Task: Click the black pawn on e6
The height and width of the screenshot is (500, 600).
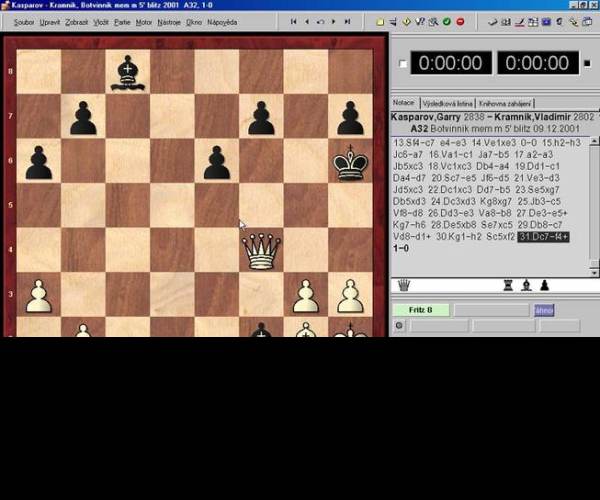Action: (x=217, y=162)
